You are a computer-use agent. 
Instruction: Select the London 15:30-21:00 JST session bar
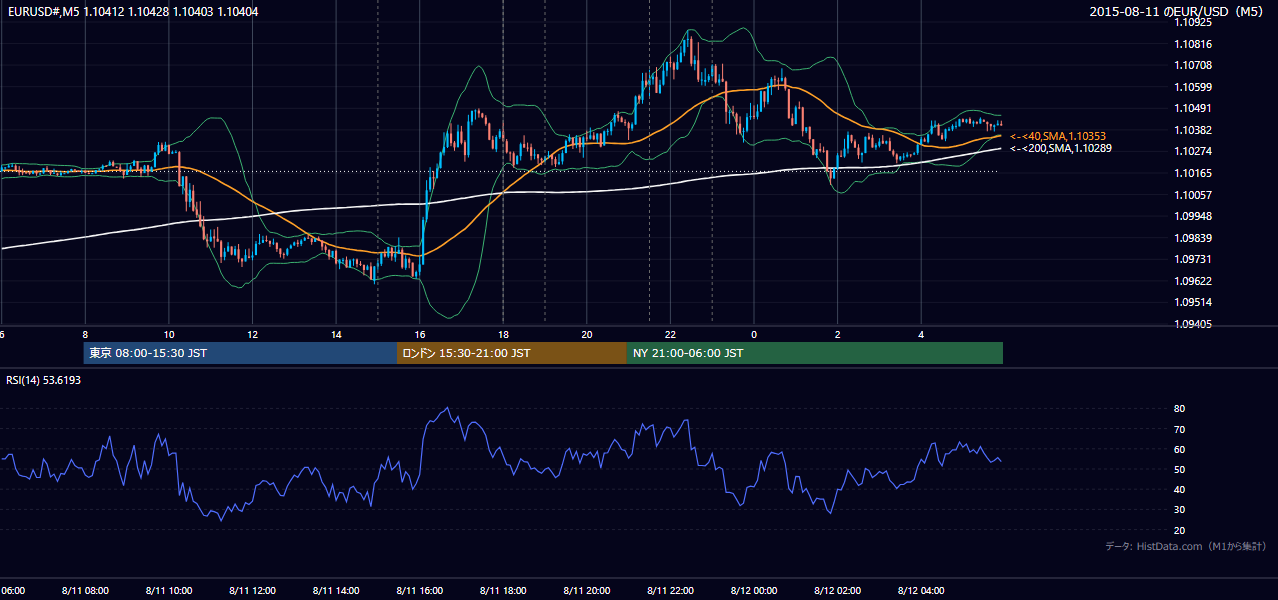tap(512, 353)
